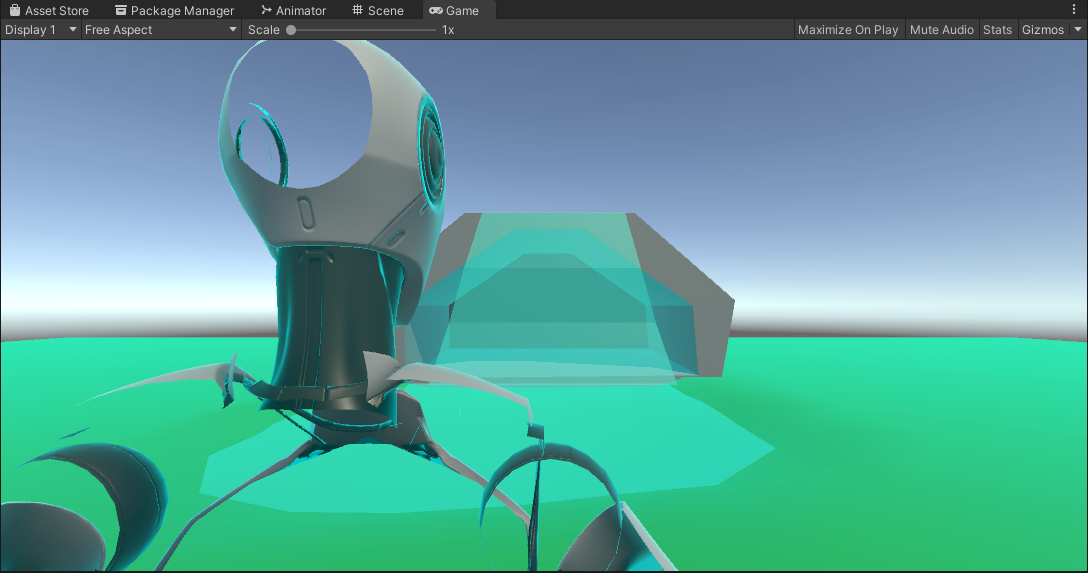This screenshot has height=573, width=1088.
Task: Expand the Gizmos dropdown arrow
Action: tap(1078, 30)
